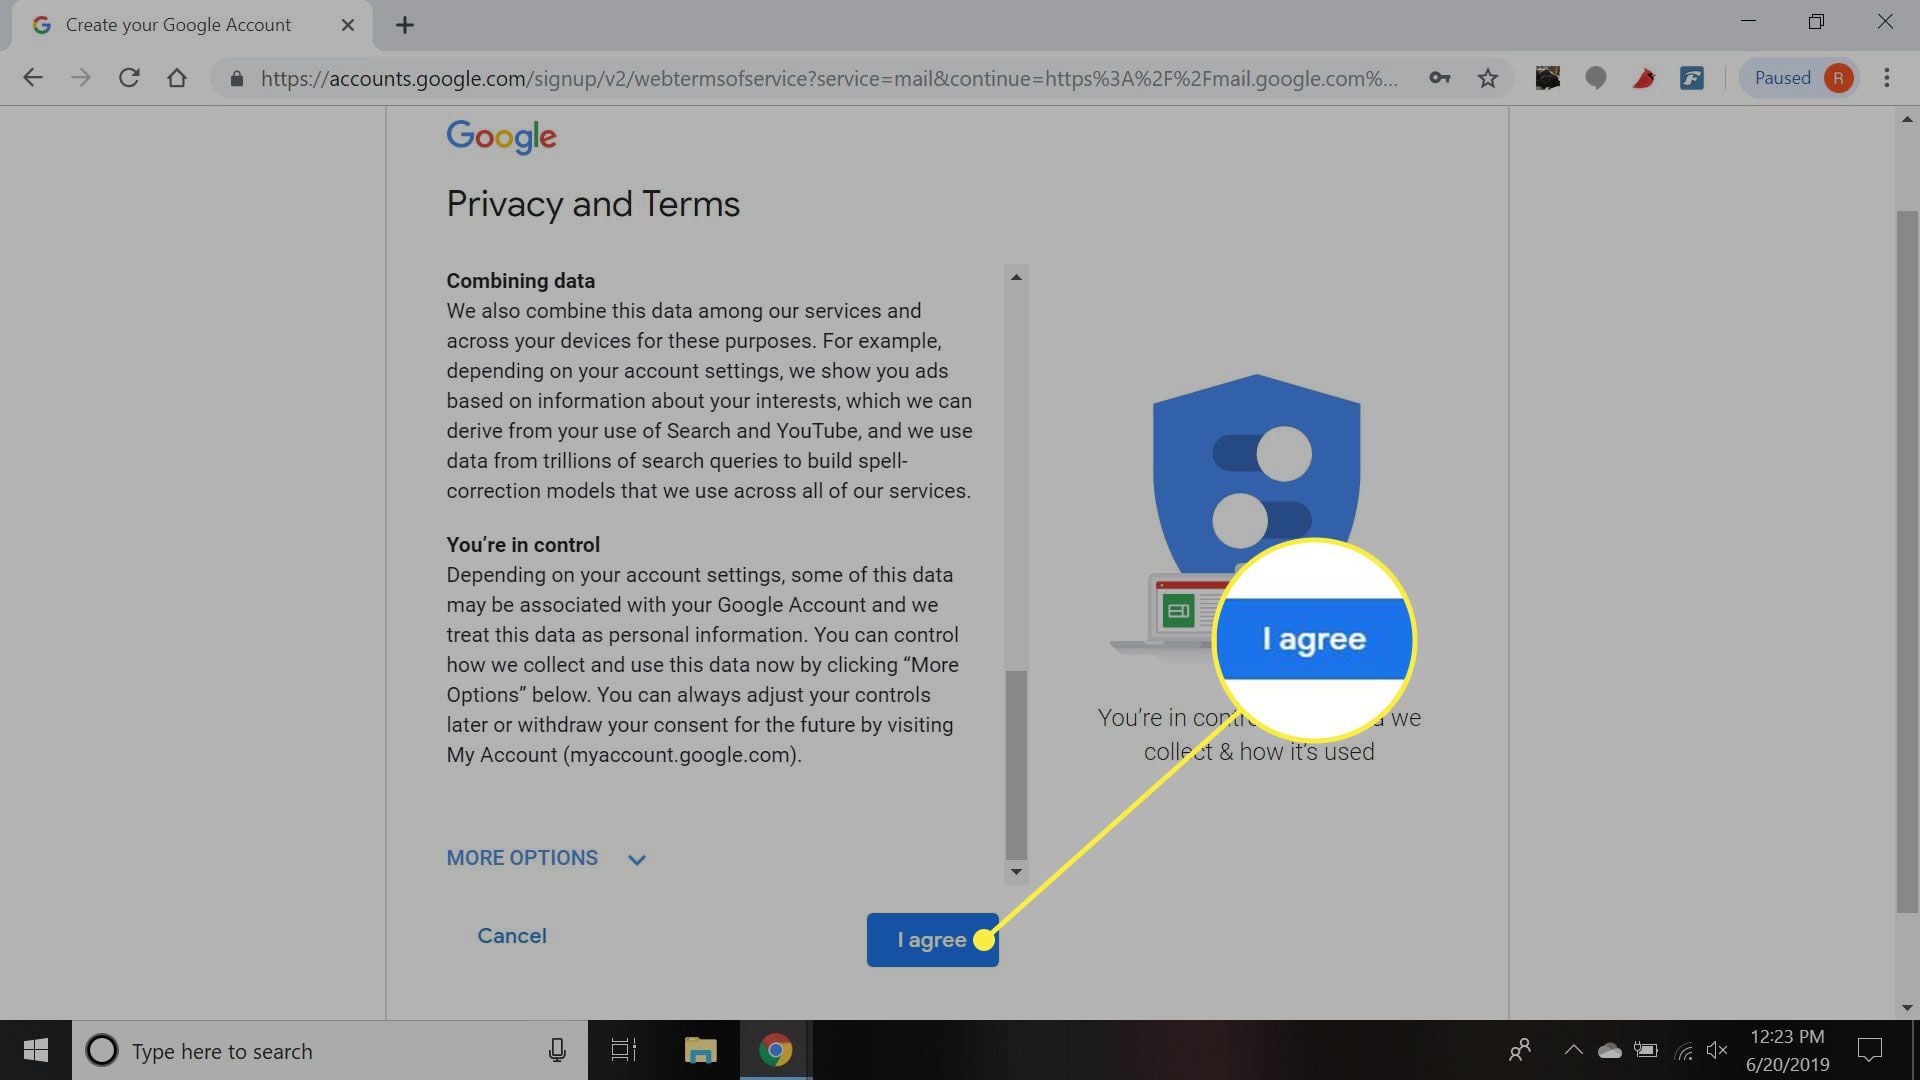The image size is (1920, 1080).
Task: Open the Windows Start menu button
Action: pyautogui.click(x=36, y=1050)
